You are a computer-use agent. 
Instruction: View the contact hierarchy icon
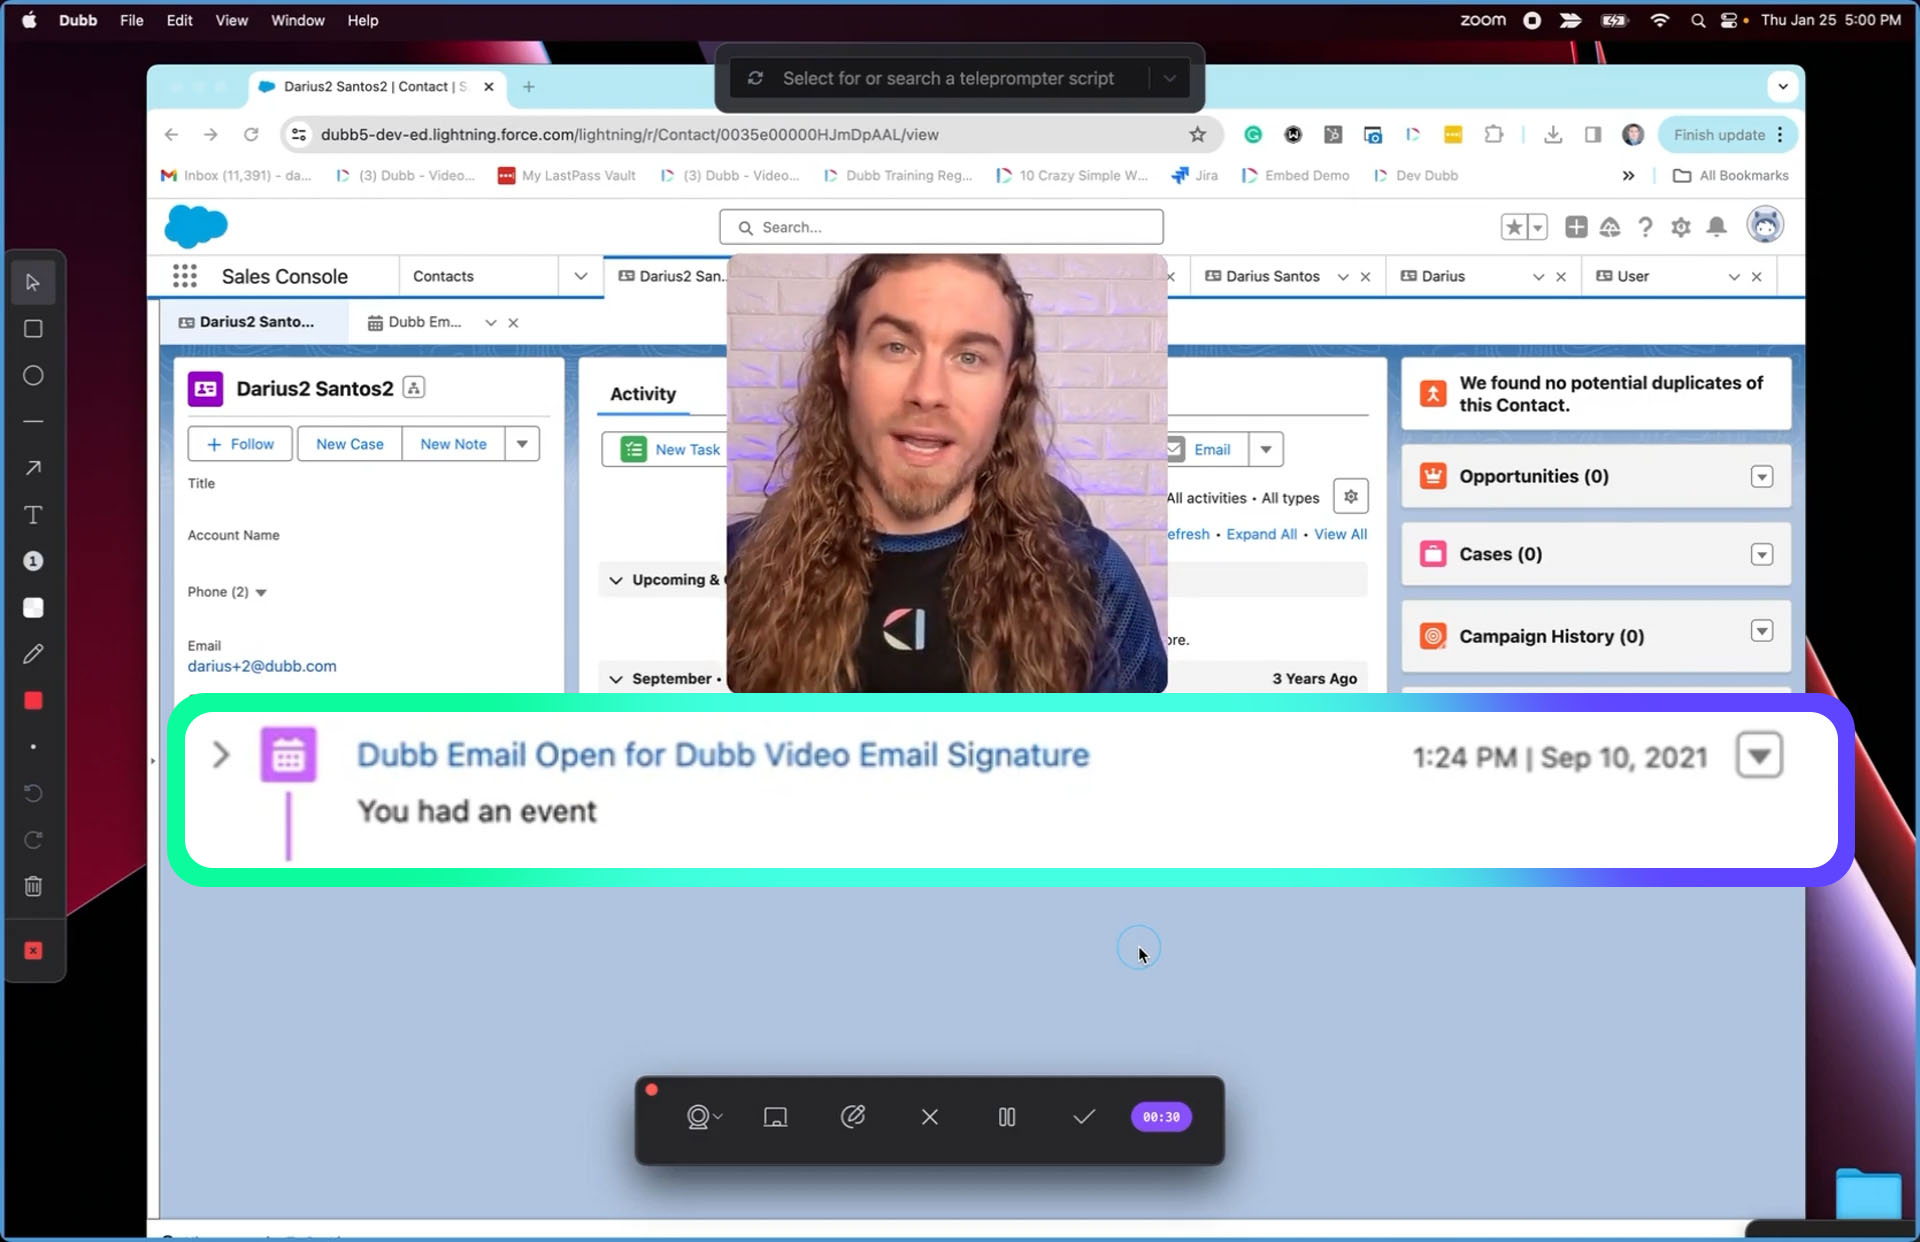tap(414, 388)
